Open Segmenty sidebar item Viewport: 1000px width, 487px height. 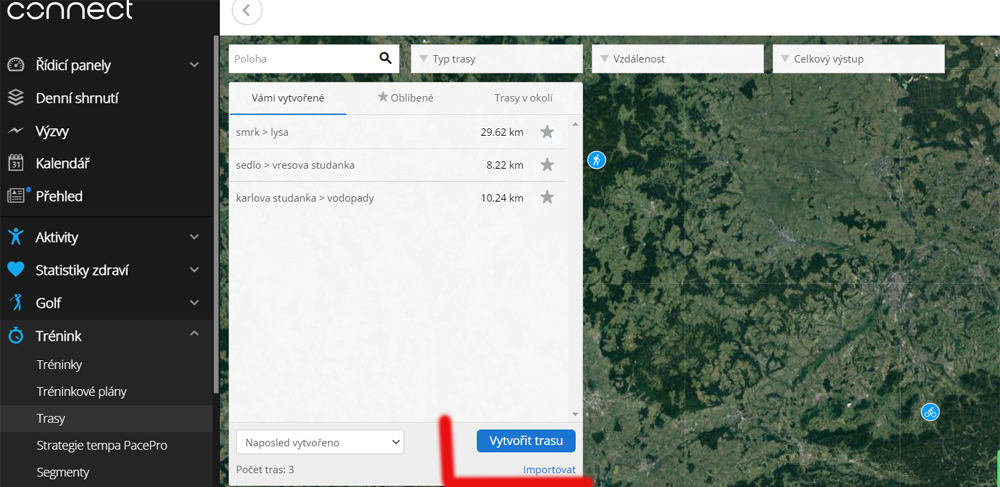tap(62, 472)
